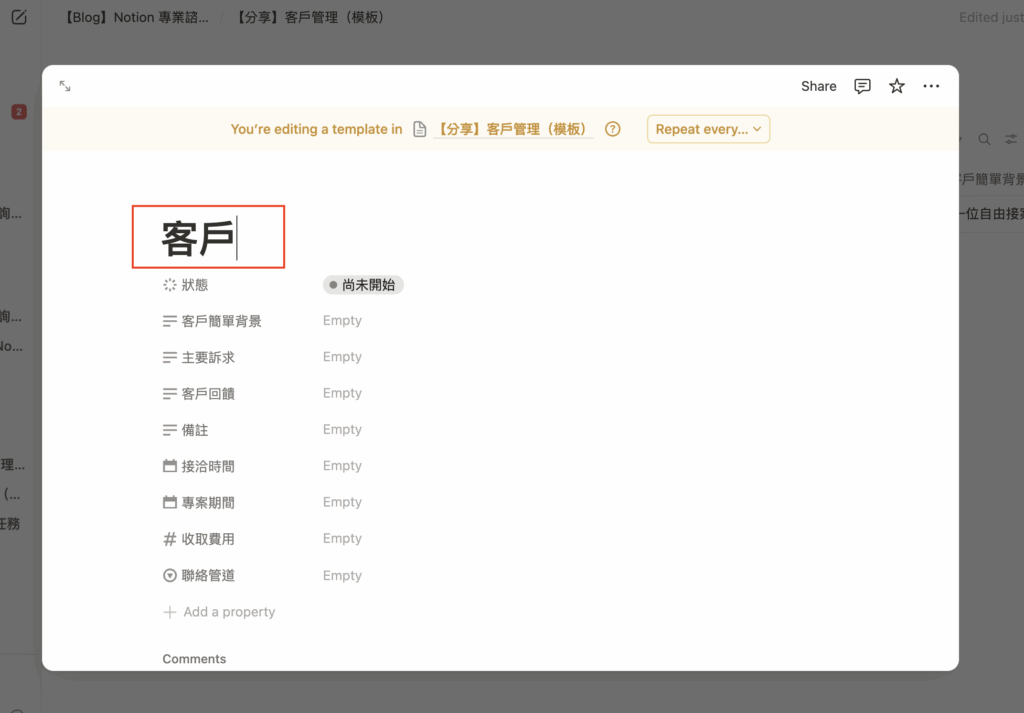The image size is (1024, 713).
Task: Select the 【Blog】Notion breadcrumb item
Action: pyautogui.click(x=136, y=17)
